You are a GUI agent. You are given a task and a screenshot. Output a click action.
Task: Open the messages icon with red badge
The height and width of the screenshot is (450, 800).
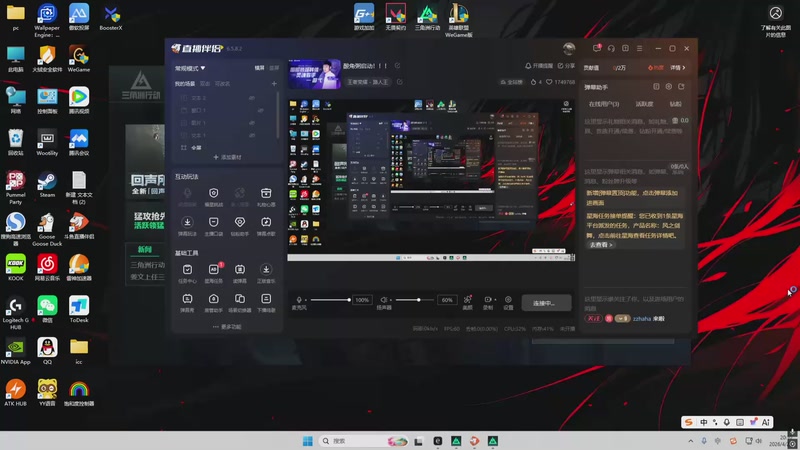(x=596, y=48)
